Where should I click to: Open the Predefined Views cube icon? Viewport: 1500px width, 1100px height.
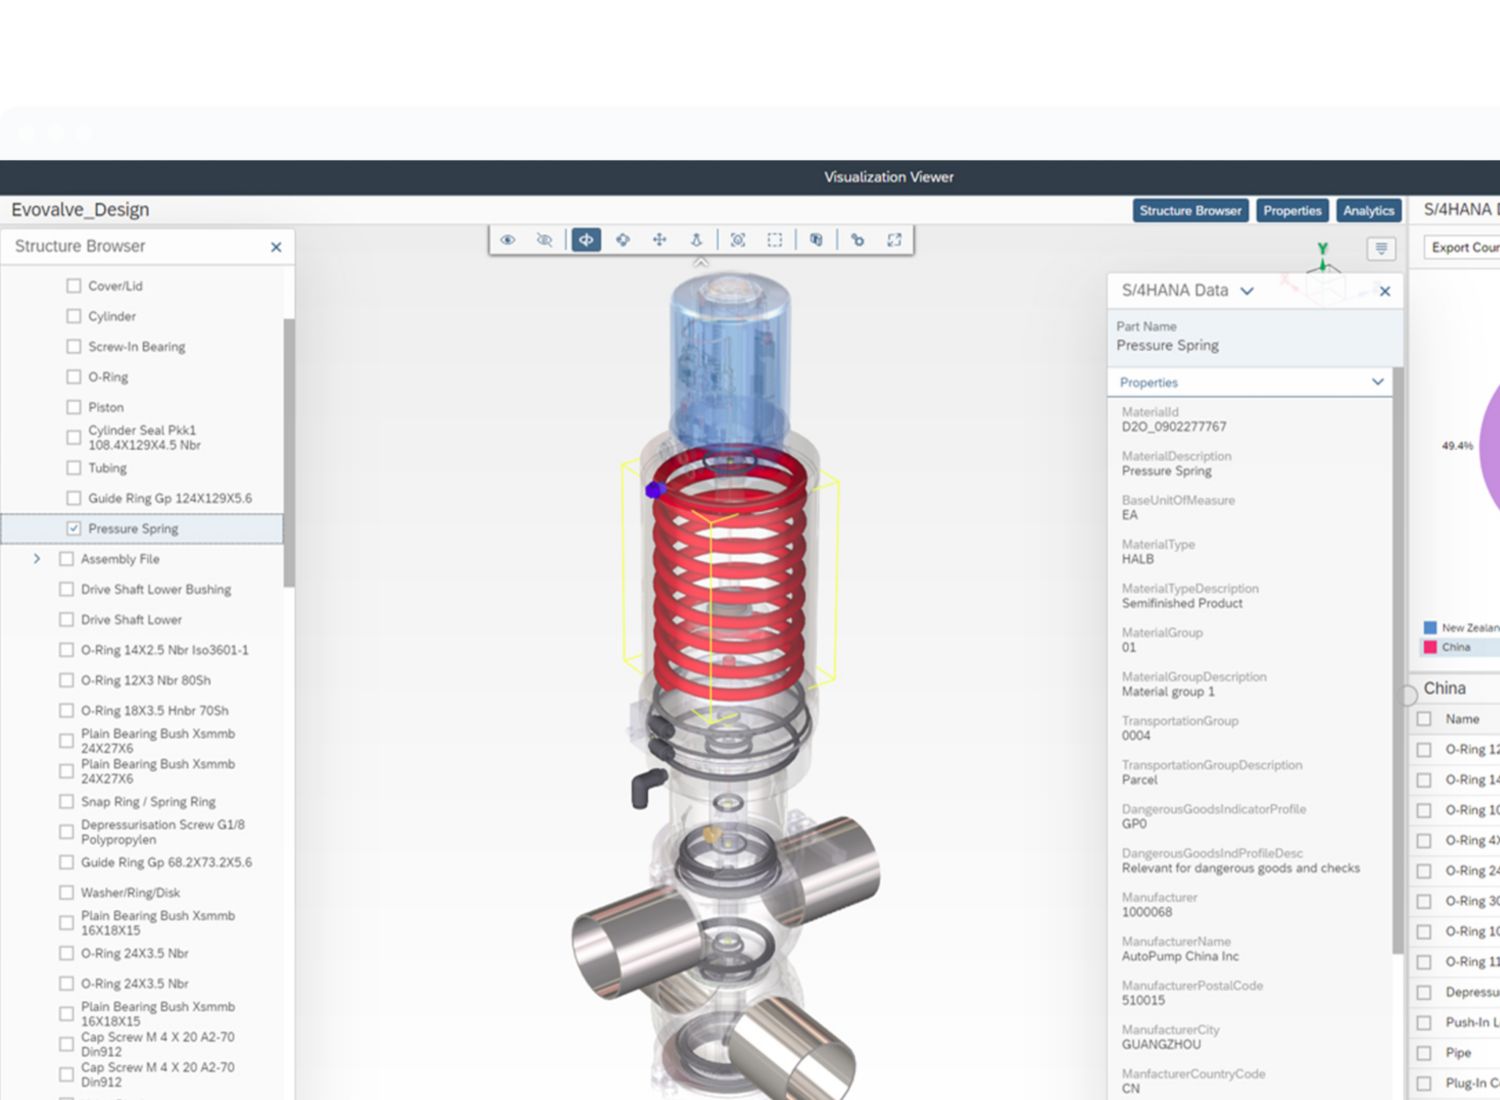[816, 240]
